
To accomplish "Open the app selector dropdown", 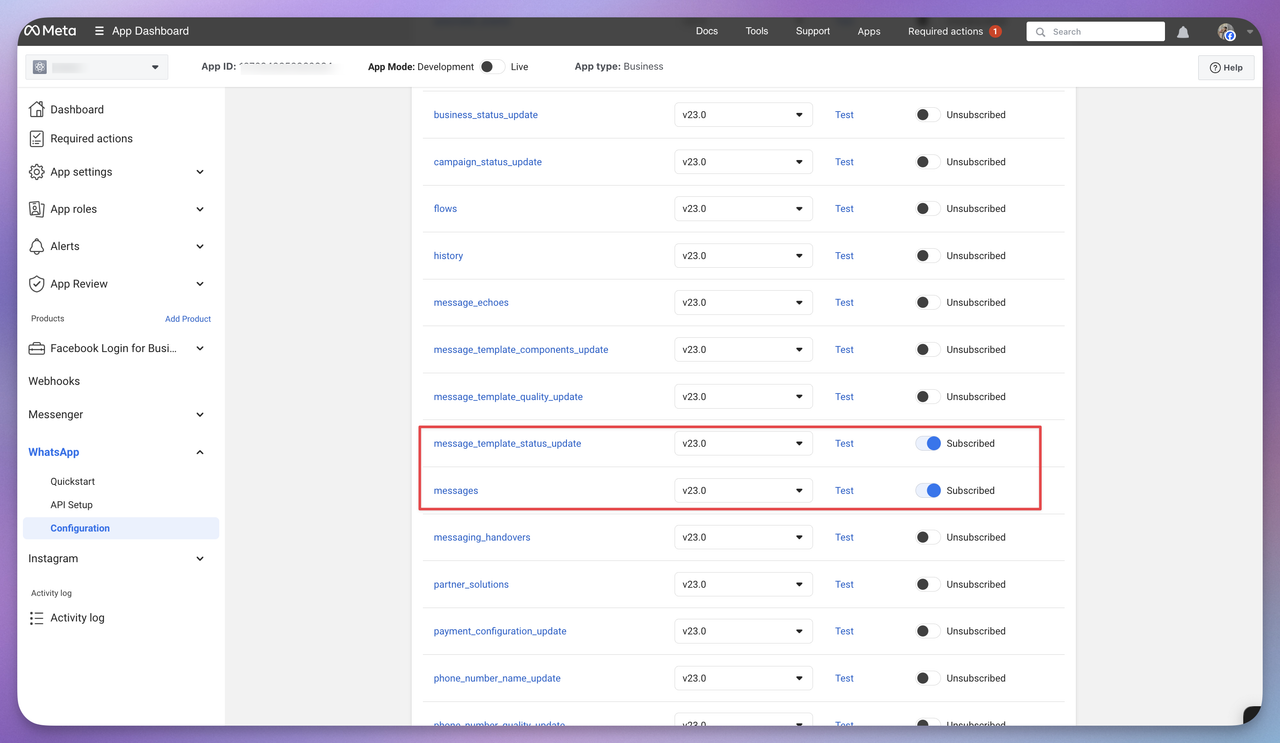I will pyautogui.click(x=97, y=67).
